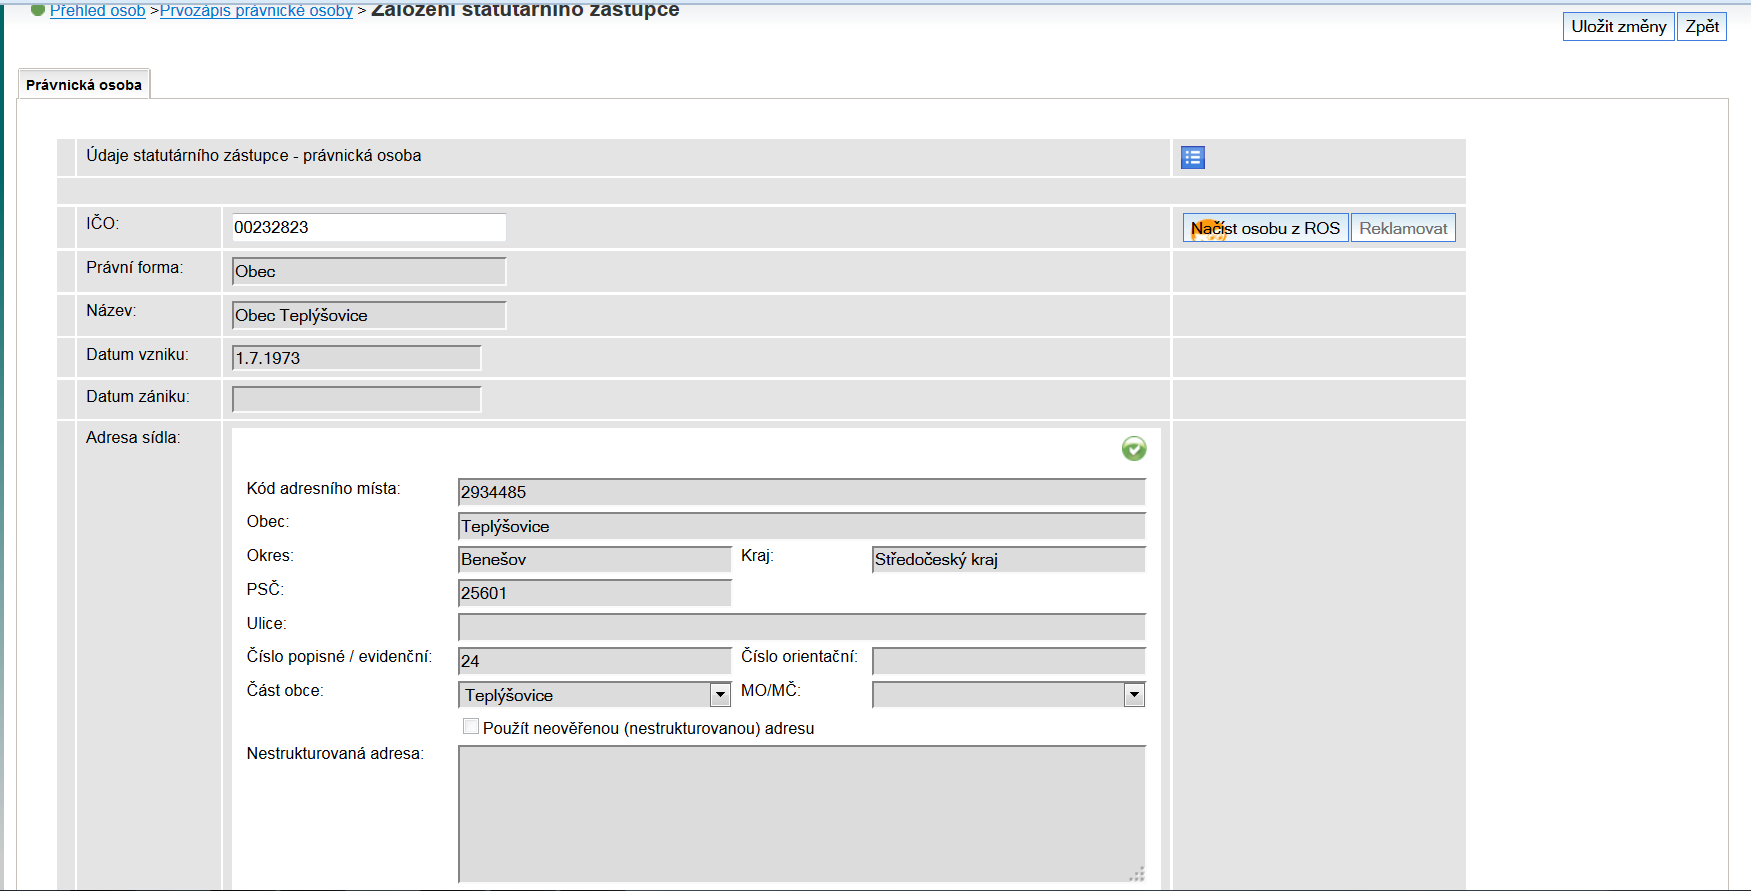1751x891 pixels.
Task: Open the Prvozápis právnické osoby link
Action: tap(256, 10)
